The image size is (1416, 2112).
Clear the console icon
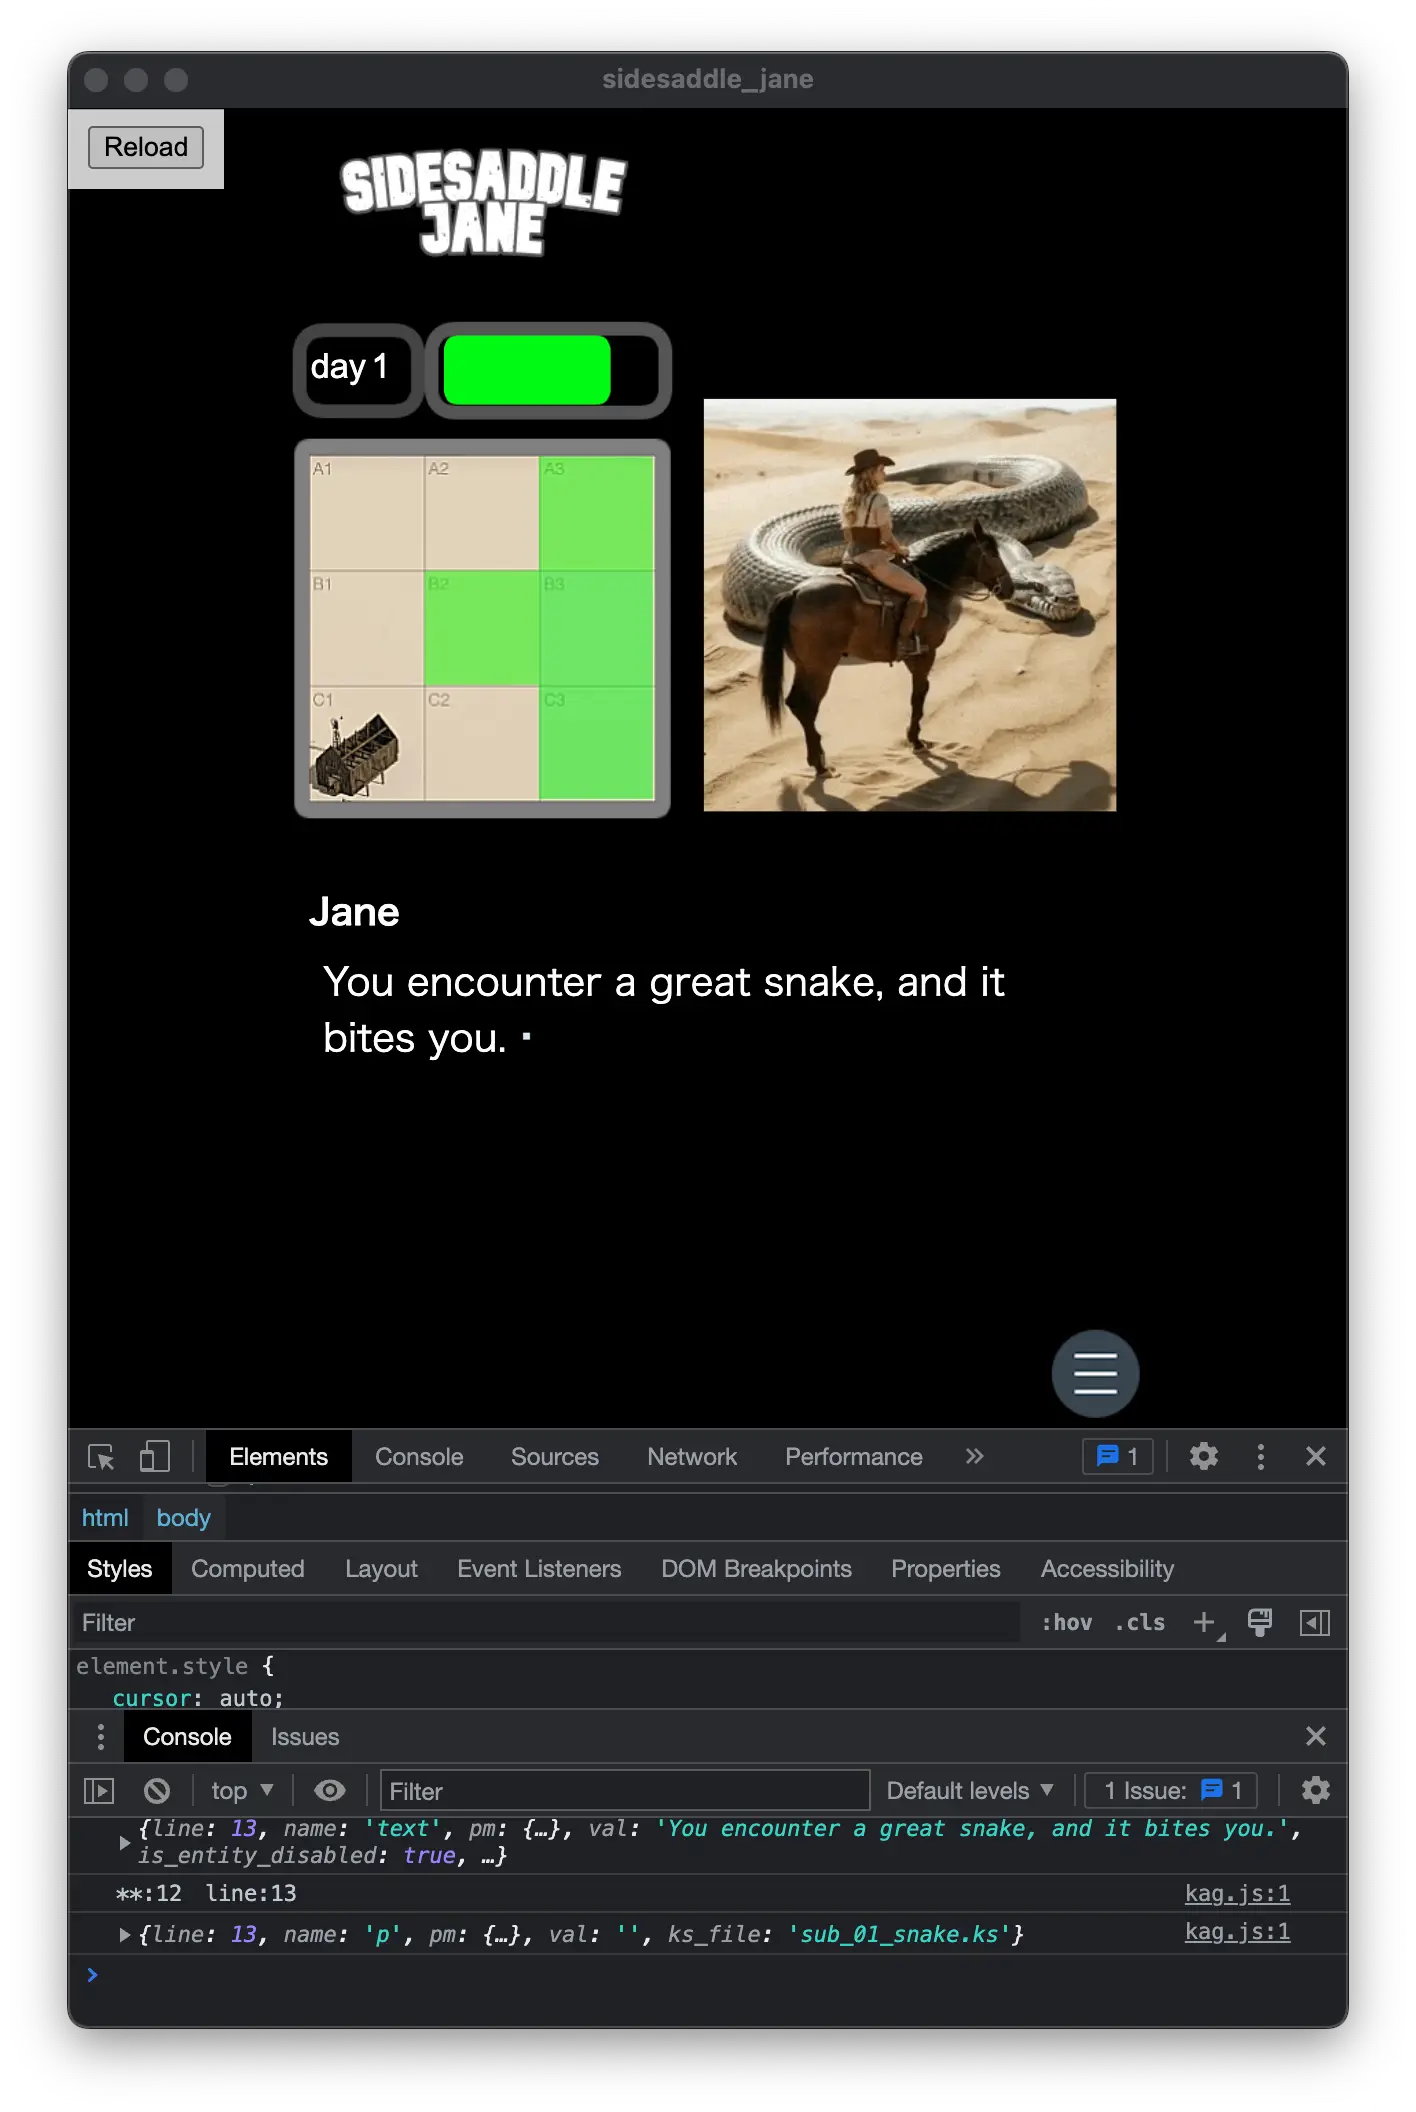click(x=156, y=1791)
